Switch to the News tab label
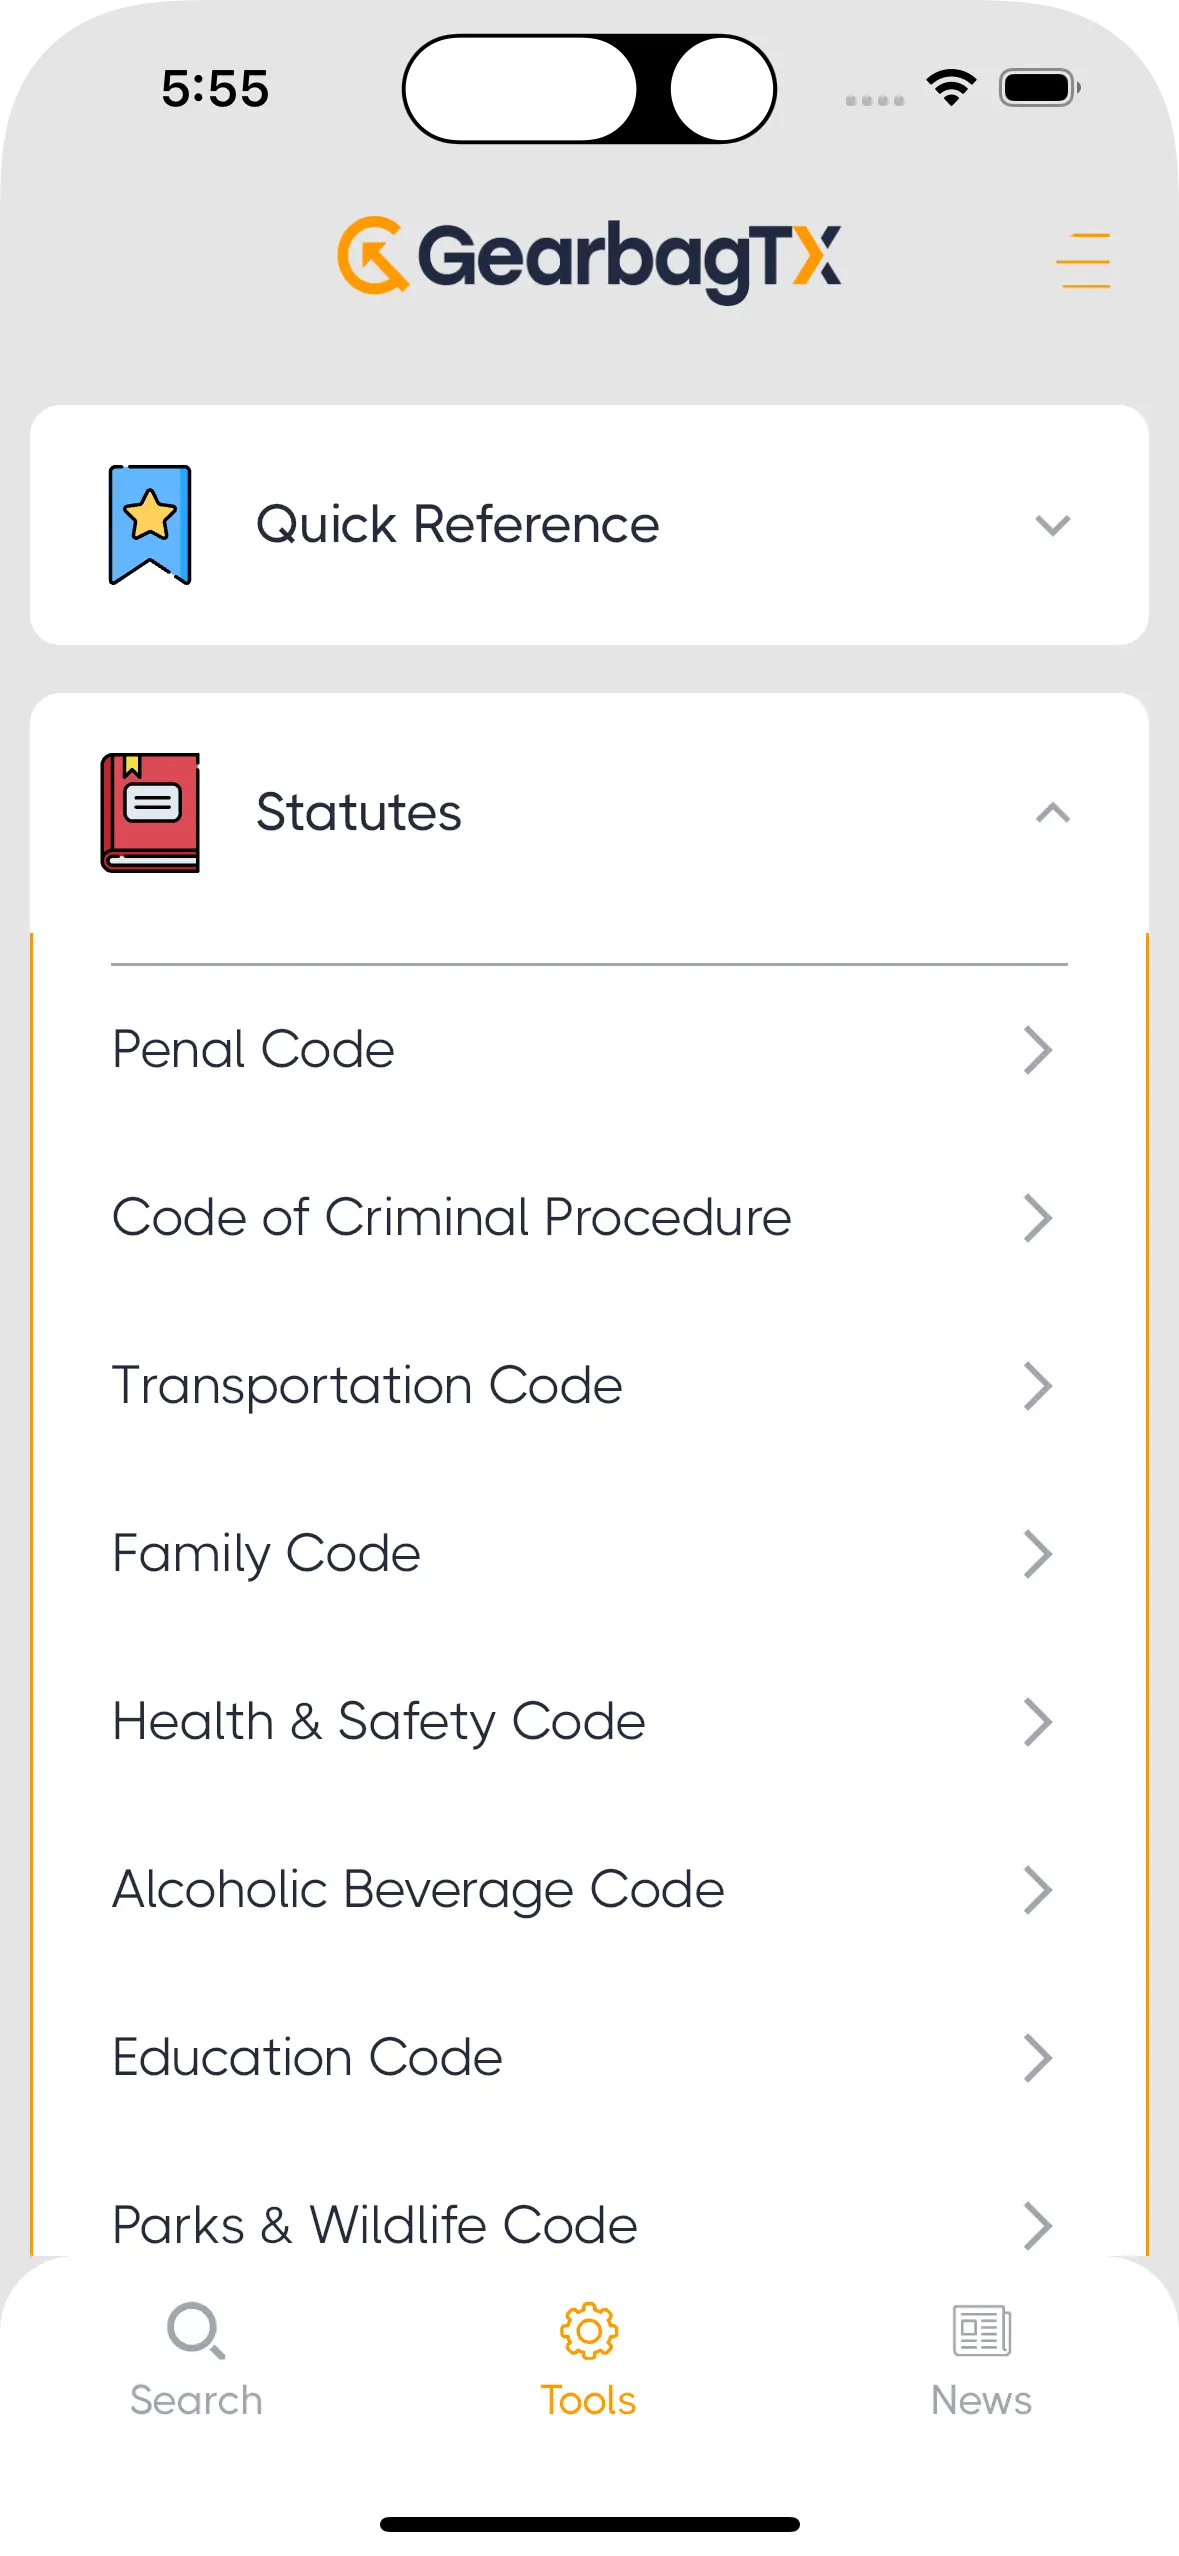This screenshot has height=2556, width=1179. coord(981,2400)
